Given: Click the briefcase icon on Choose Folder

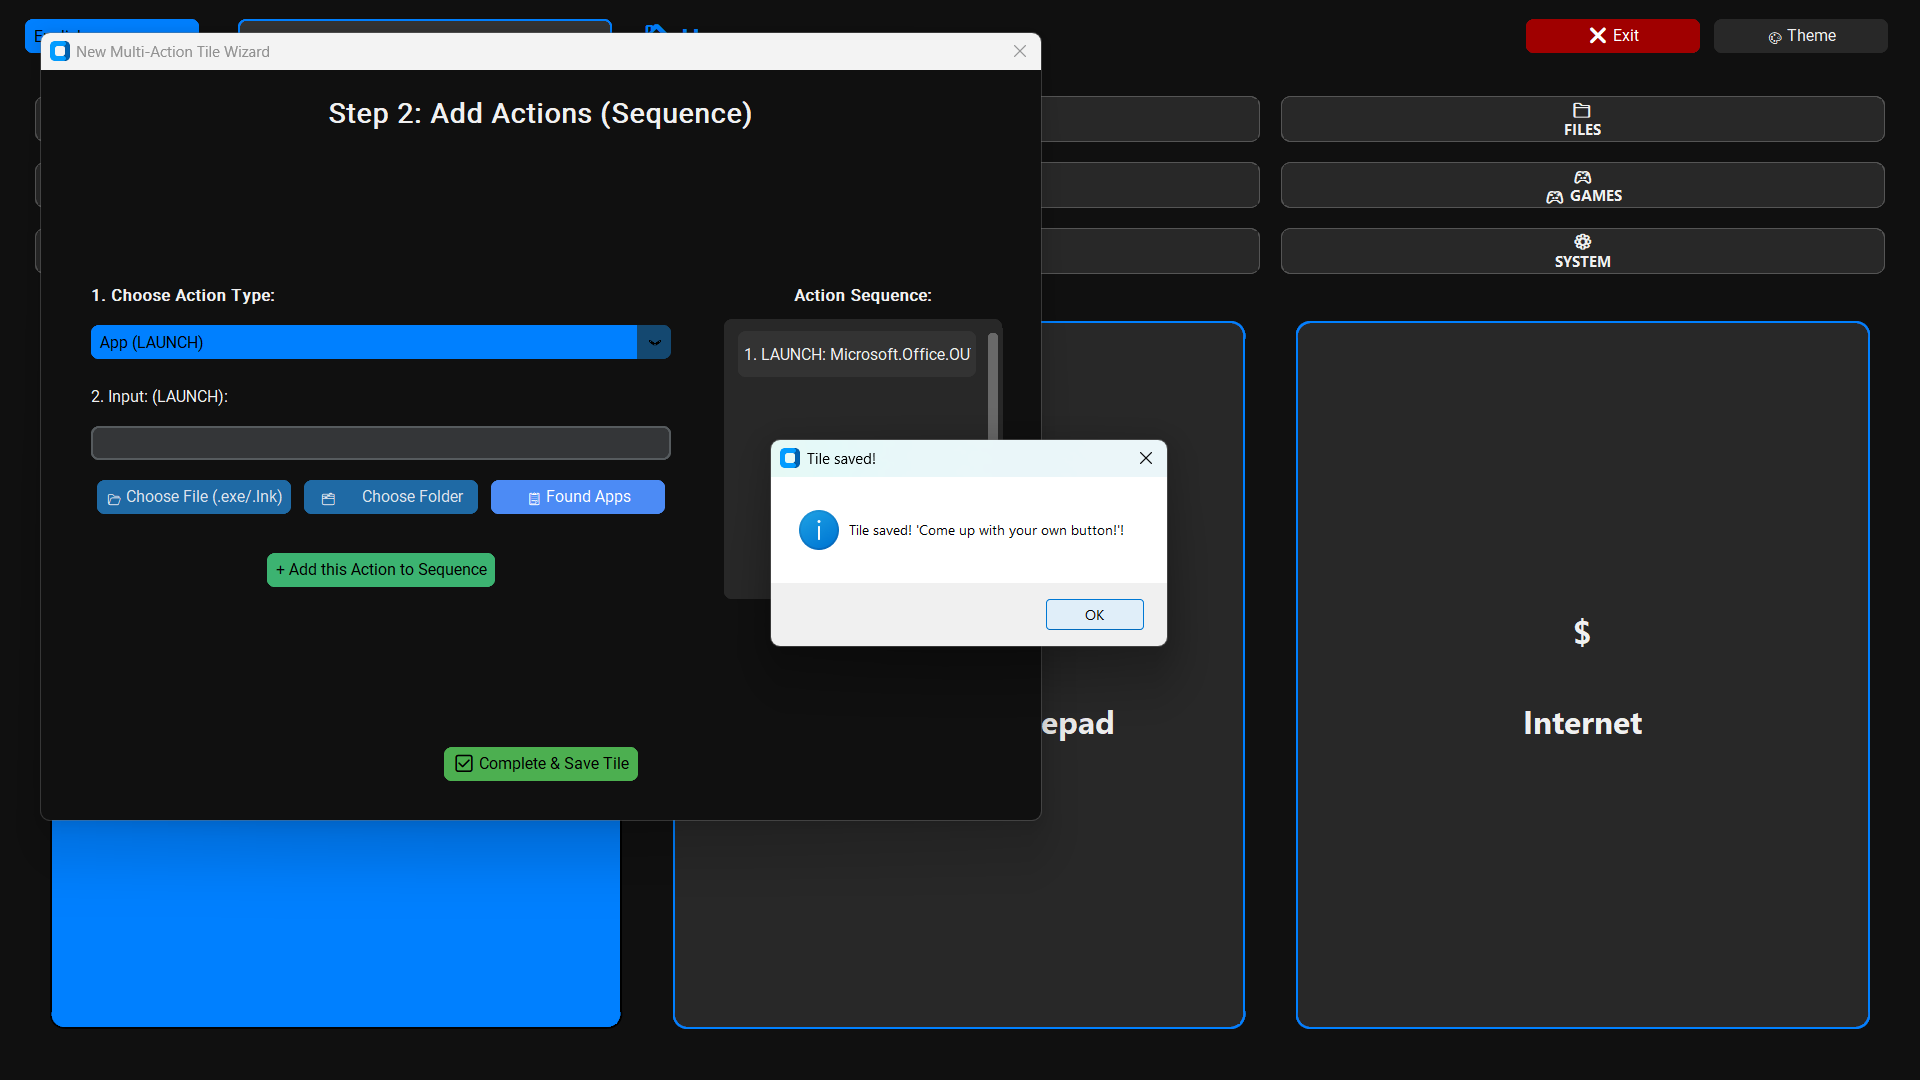Looking at the screenshot, I should 329,497.
